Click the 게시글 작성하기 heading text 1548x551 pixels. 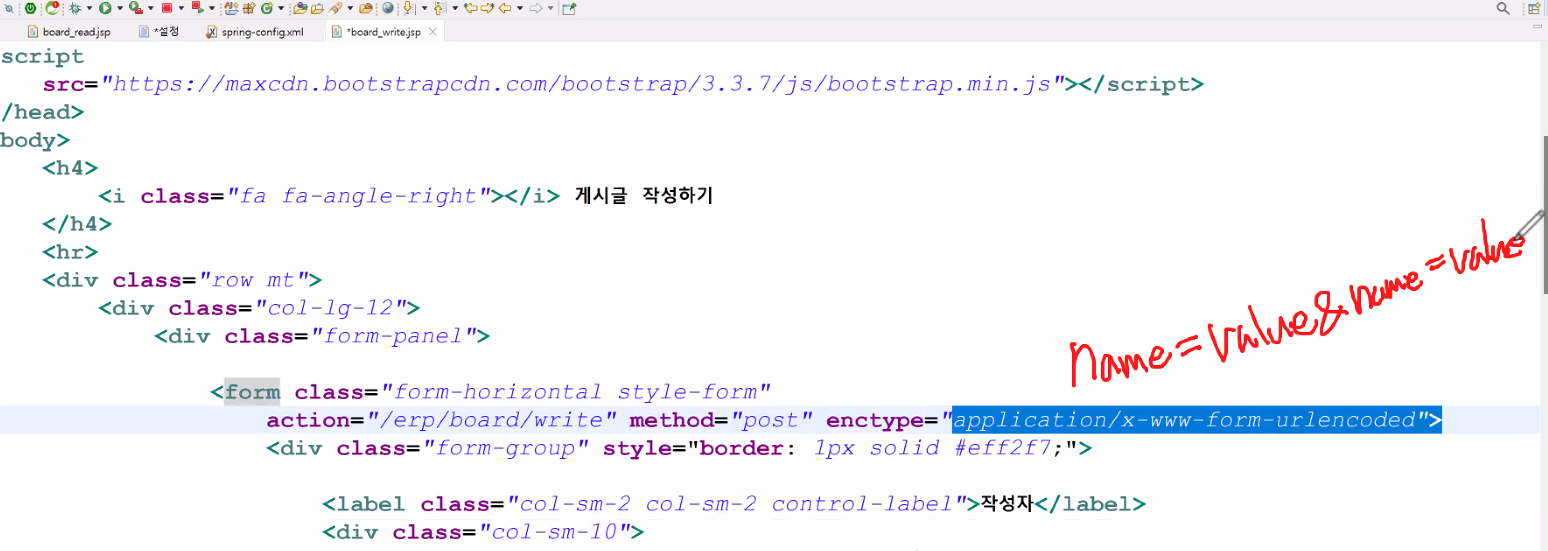coord(643,196)
